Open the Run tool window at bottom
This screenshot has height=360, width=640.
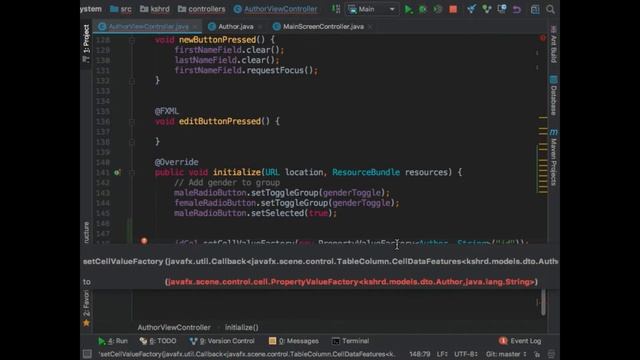[x=113, y=341]
